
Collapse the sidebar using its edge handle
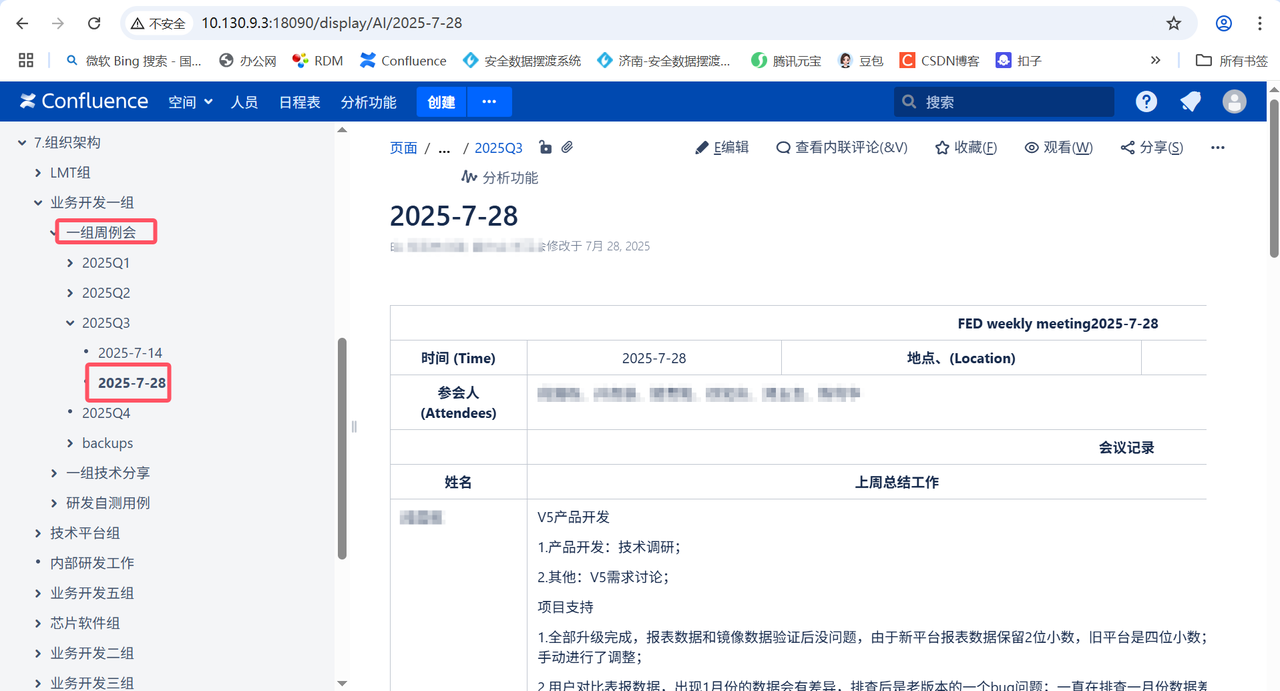(354, 426)
